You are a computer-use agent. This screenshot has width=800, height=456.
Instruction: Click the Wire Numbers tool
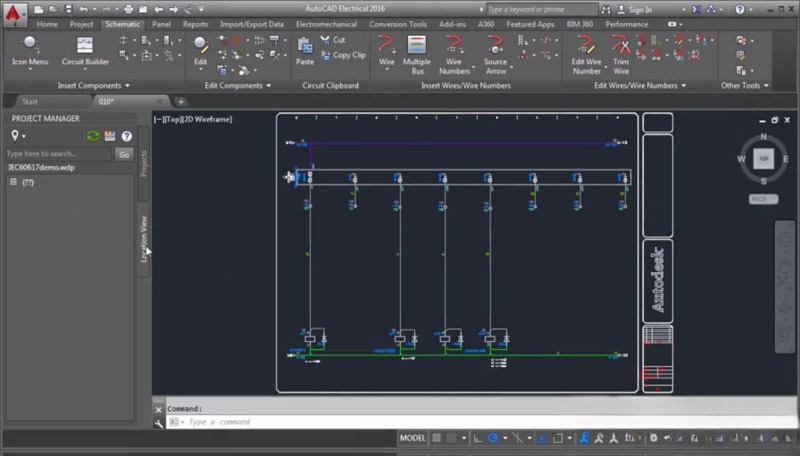[x=454, y=55]
